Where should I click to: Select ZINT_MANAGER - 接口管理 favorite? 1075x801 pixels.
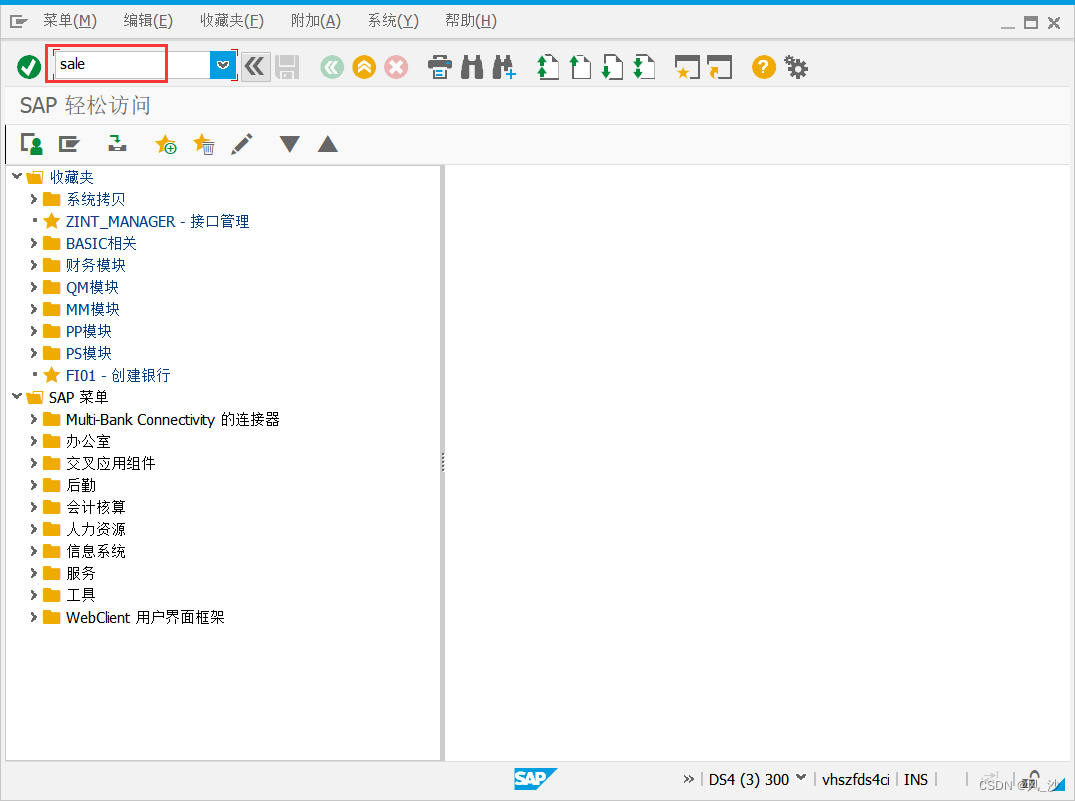point(157,222)
